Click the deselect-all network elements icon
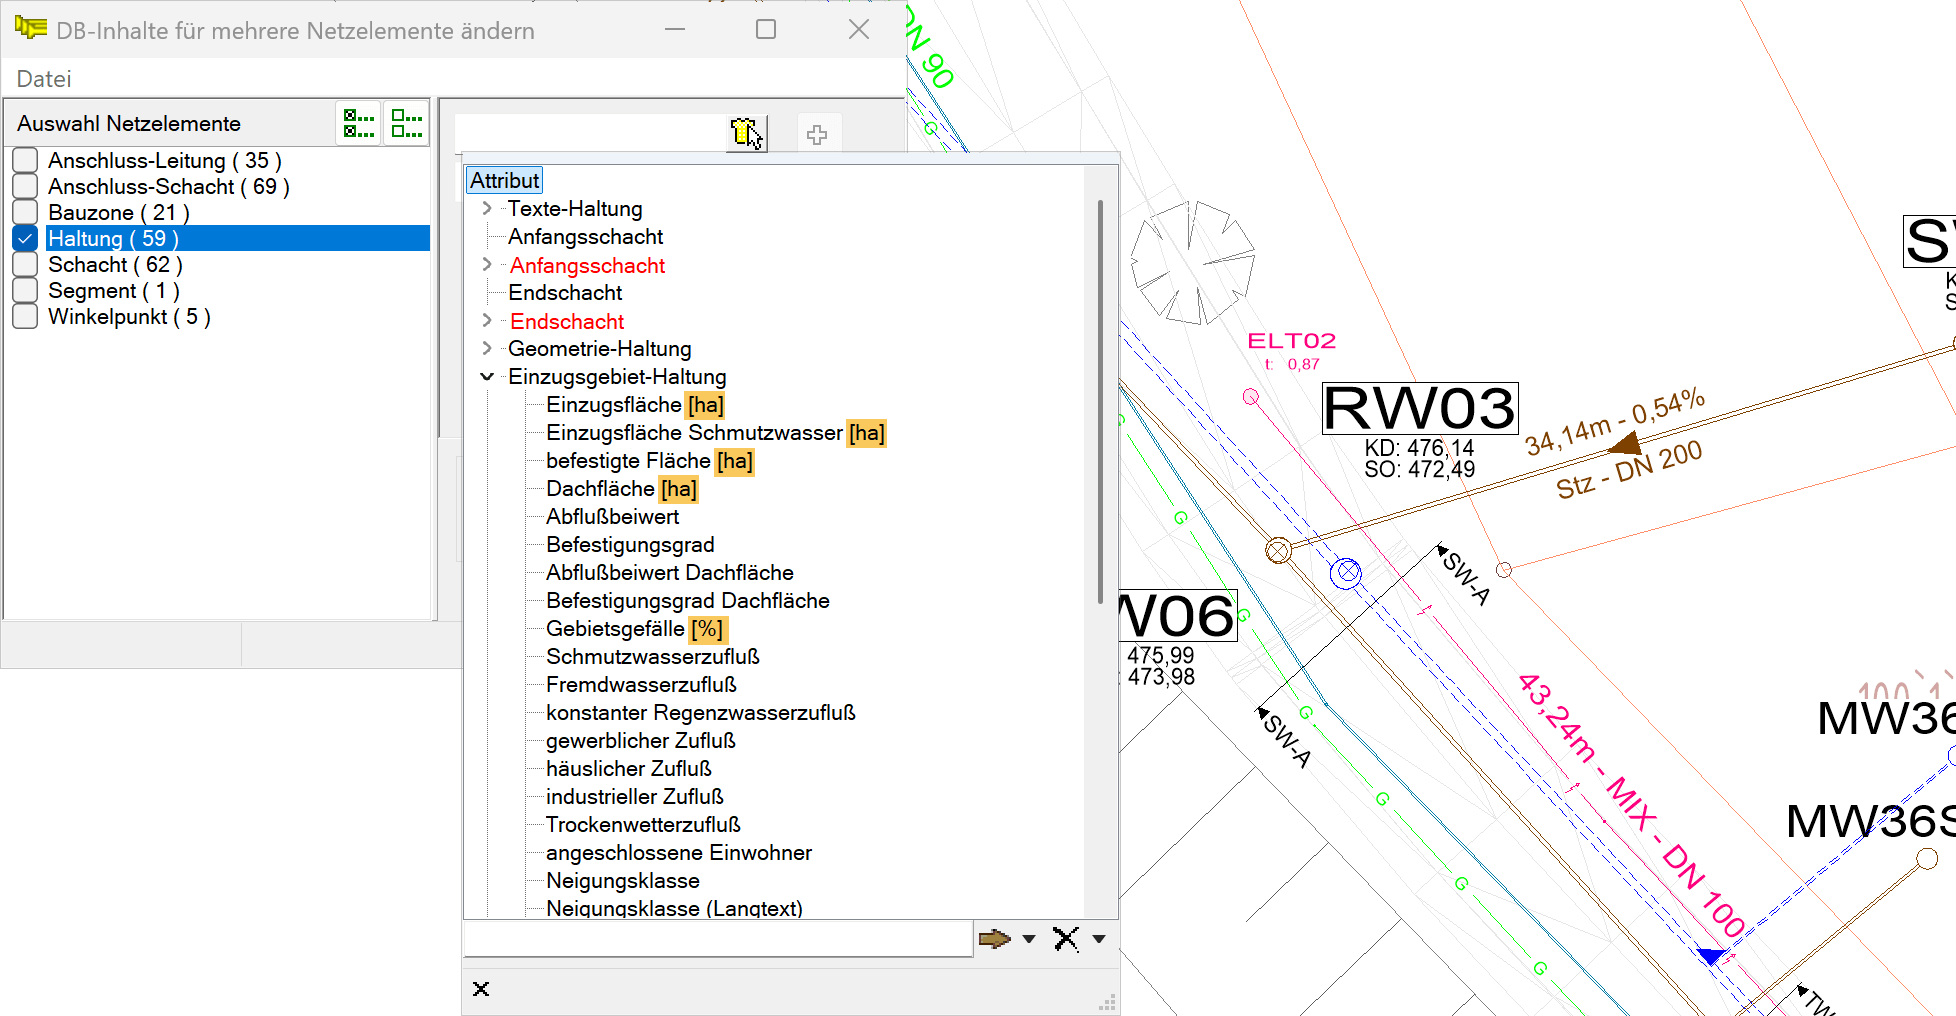Image resolution: width=1956 pixels, height=1016 pixels. 407,124
